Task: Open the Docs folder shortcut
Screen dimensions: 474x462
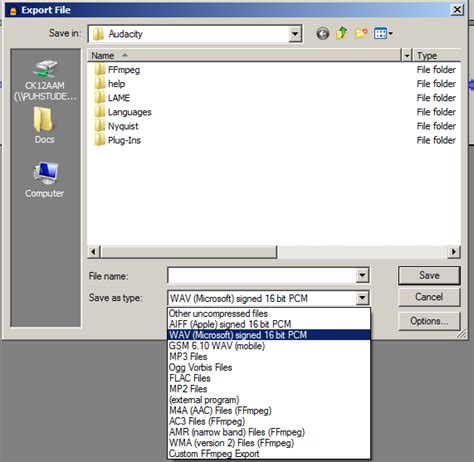Action: tap(44, 126)
